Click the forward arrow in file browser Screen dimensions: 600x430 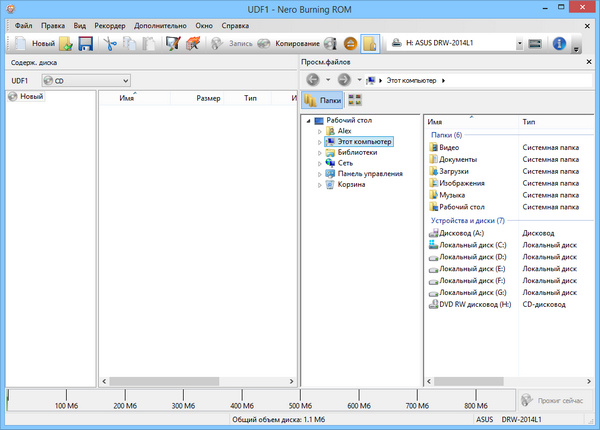click(344, 79)
